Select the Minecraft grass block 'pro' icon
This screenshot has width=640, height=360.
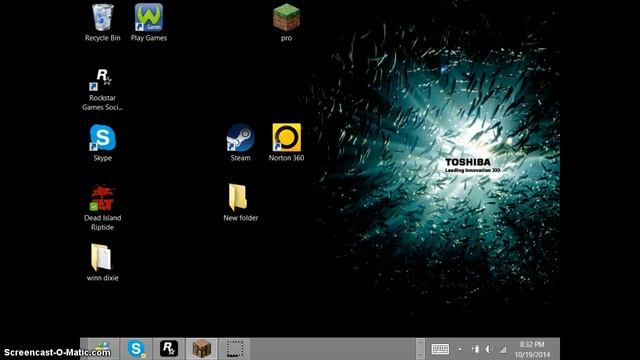(286, 18)
